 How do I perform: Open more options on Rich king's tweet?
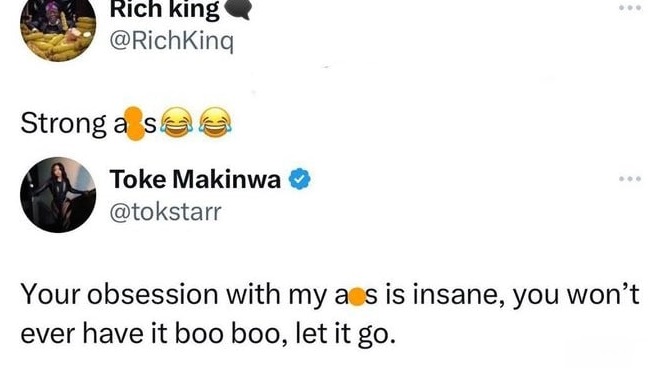coord(630,8)
